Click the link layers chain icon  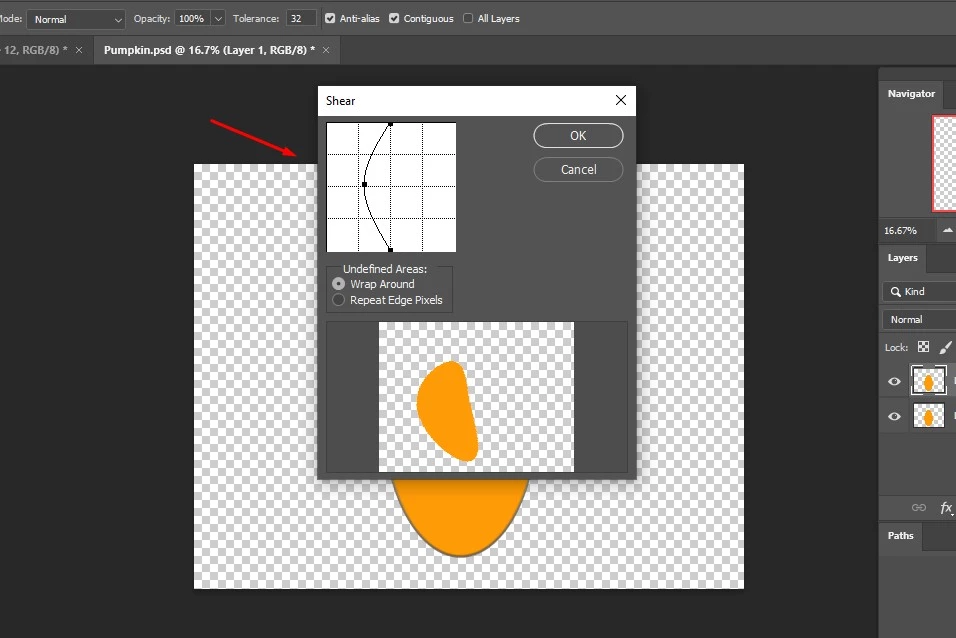pyautogui.click(x=919, y=507)
